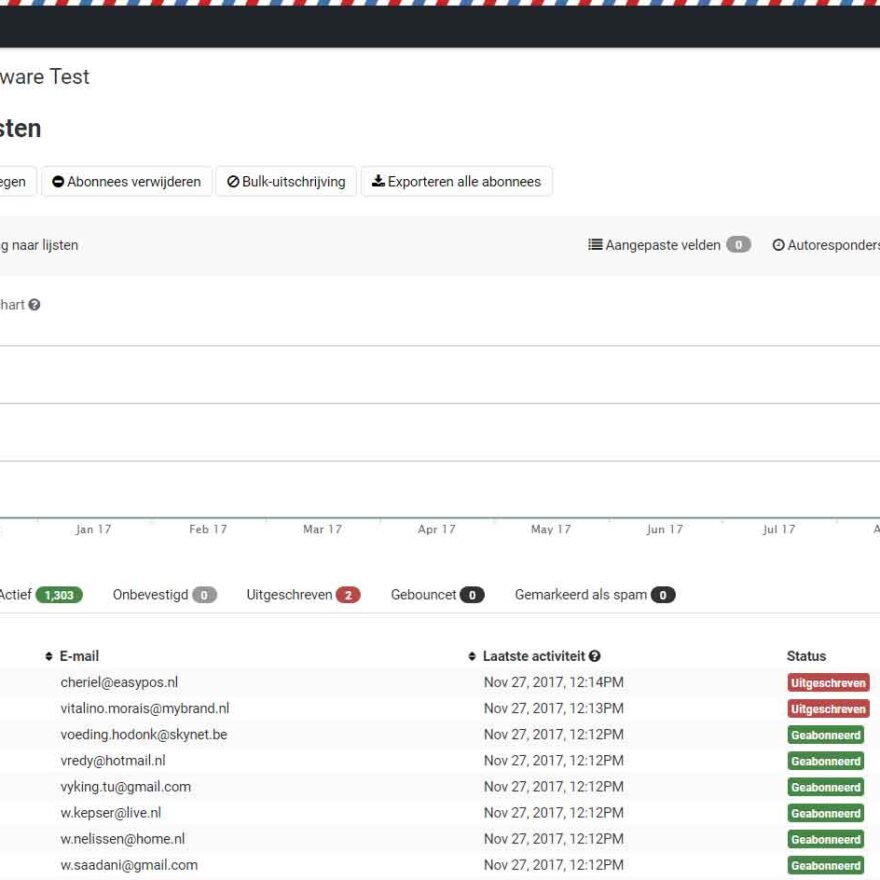880x880 pixels.
Task: Open the Autoresponders link
Action: [x=826, y=245]
